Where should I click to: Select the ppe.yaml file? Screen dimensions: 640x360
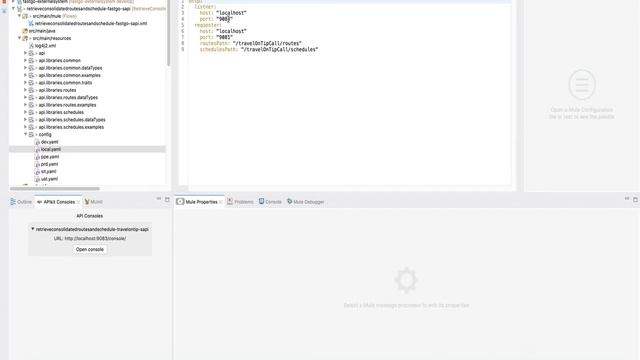50,157
